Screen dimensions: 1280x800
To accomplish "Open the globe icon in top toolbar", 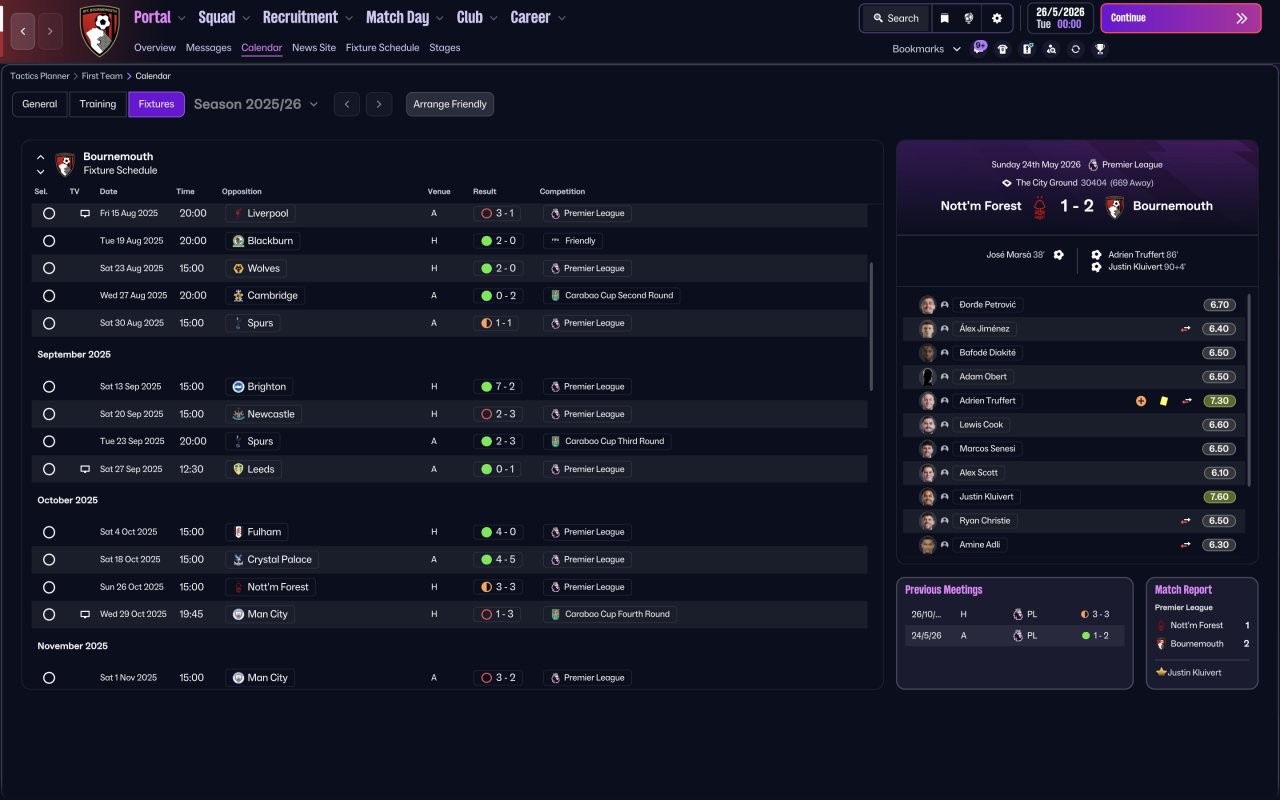I will (x=969, y=18).
